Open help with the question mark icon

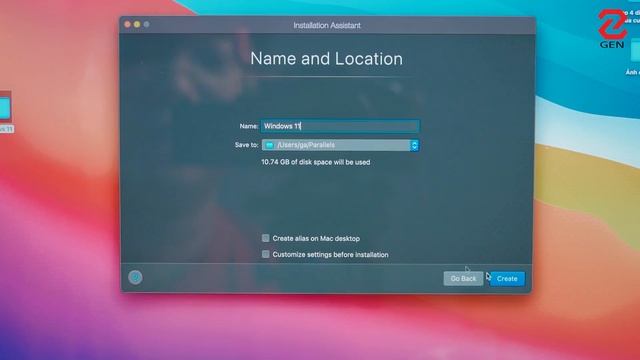tap(136, 278)
